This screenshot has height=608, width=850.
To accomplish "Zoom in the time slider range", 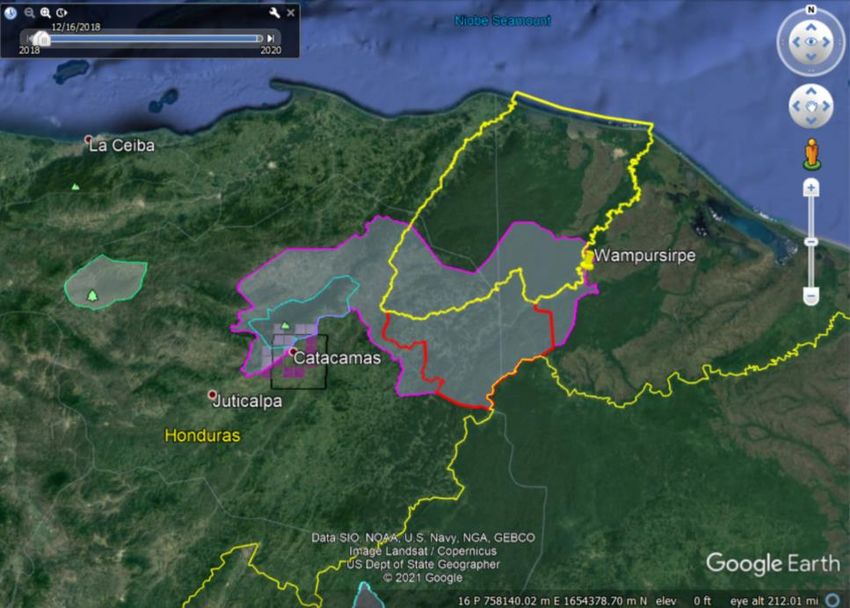I will coord(45,12).
